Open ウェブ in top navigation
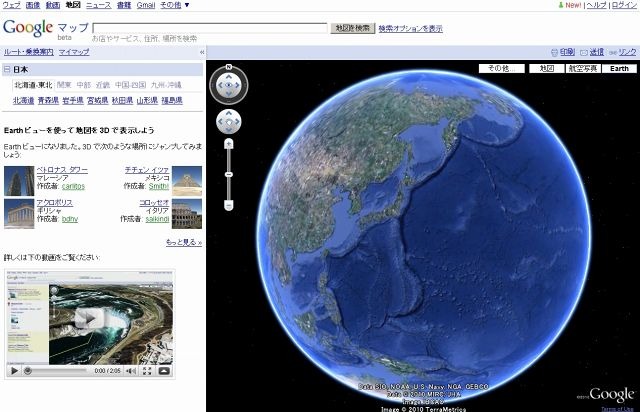640x412 pixels. coord(11,5)
